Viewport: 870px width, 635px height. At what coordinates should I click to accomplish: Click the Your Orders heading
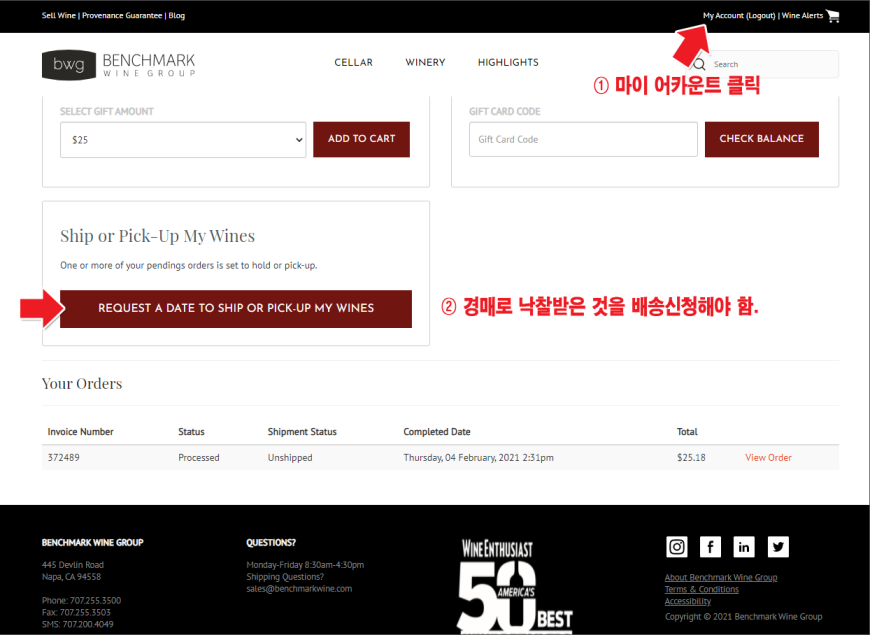pyautogui.click(x=82, y=384)
